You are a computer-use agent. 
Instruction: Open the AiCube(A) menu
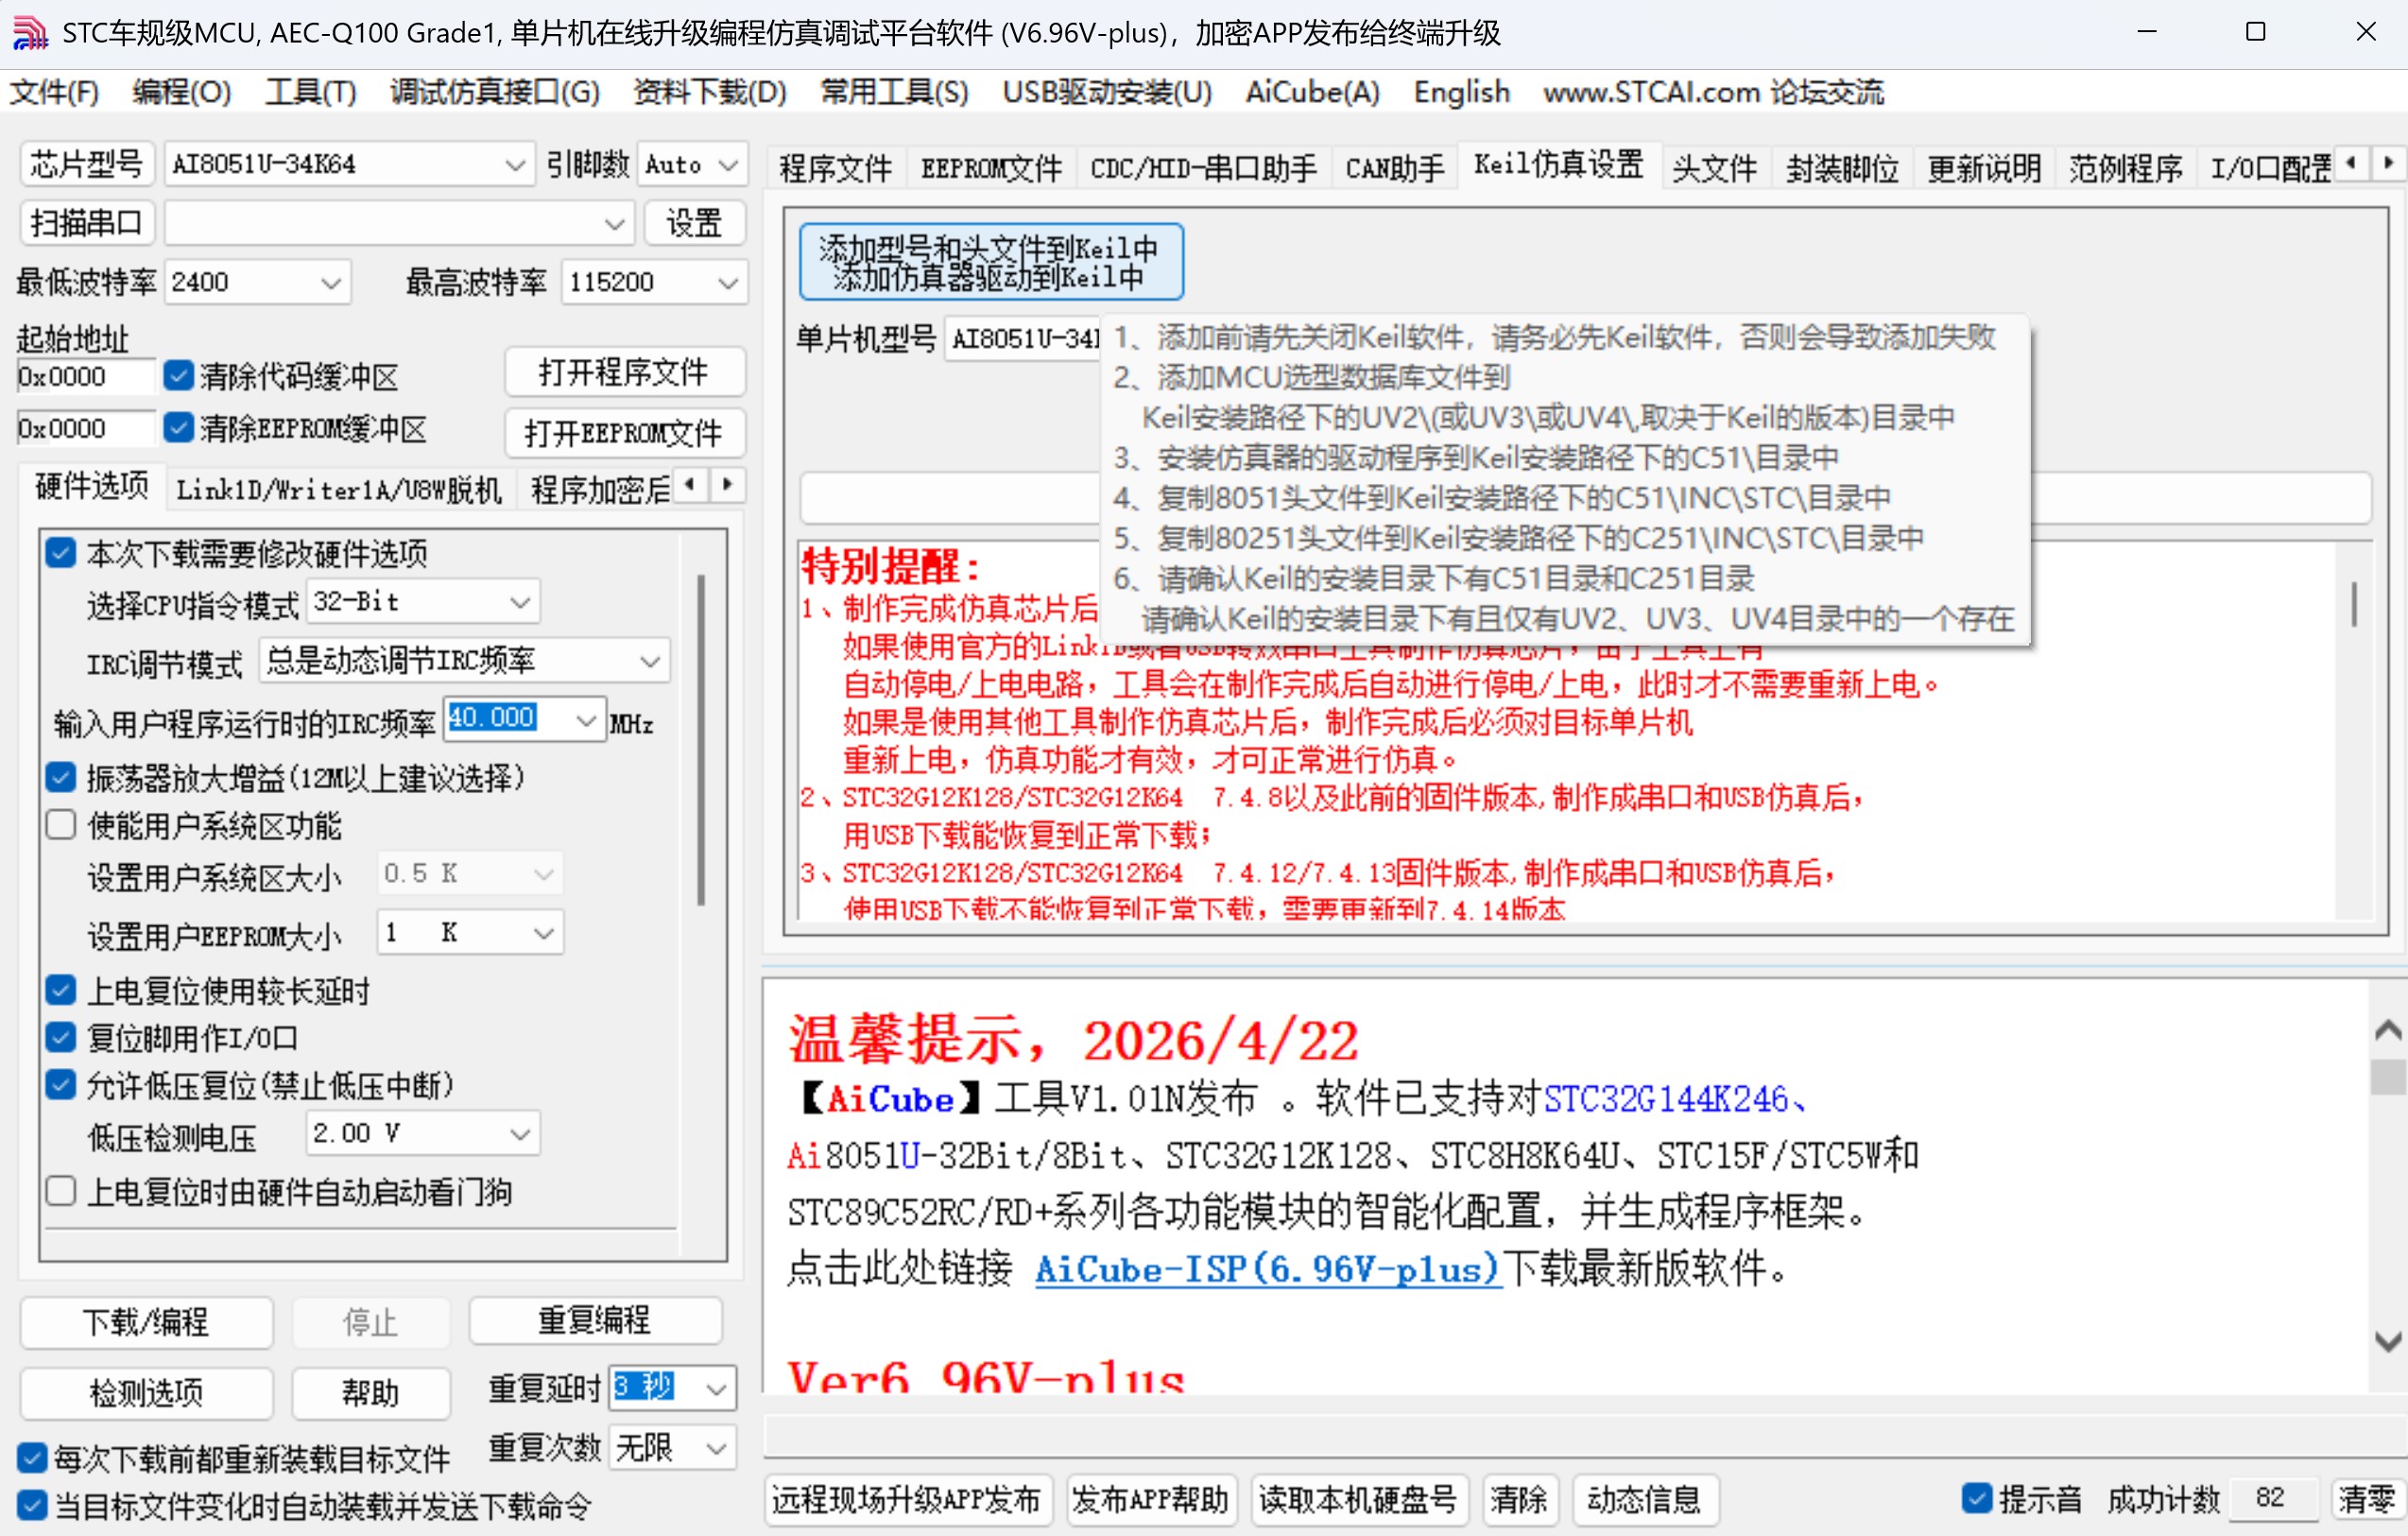(1312, 92)
